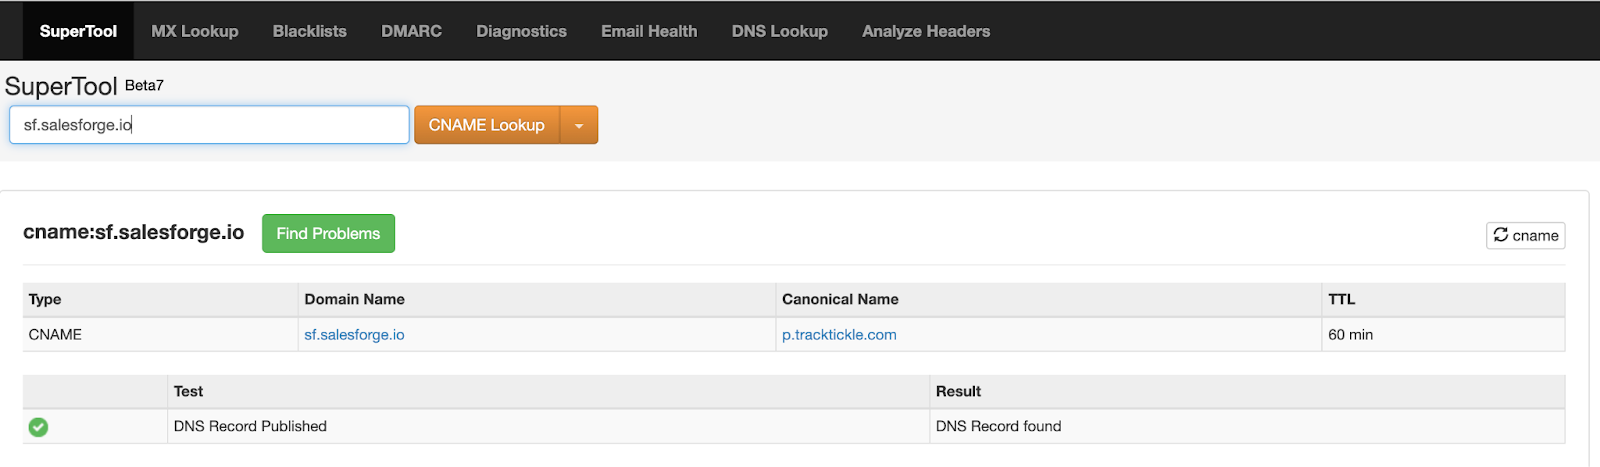Image resolution: width=1600 pixels, height=467 pixels.
Task: Open the CNAME Lookup dropdown arrow
Action: click(x=579, y=125)
